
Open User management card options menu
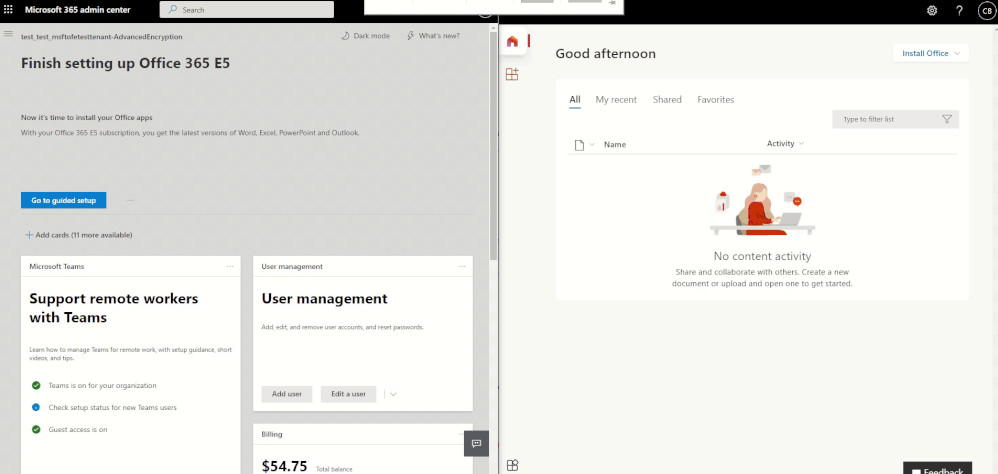(x=462, y=267)
